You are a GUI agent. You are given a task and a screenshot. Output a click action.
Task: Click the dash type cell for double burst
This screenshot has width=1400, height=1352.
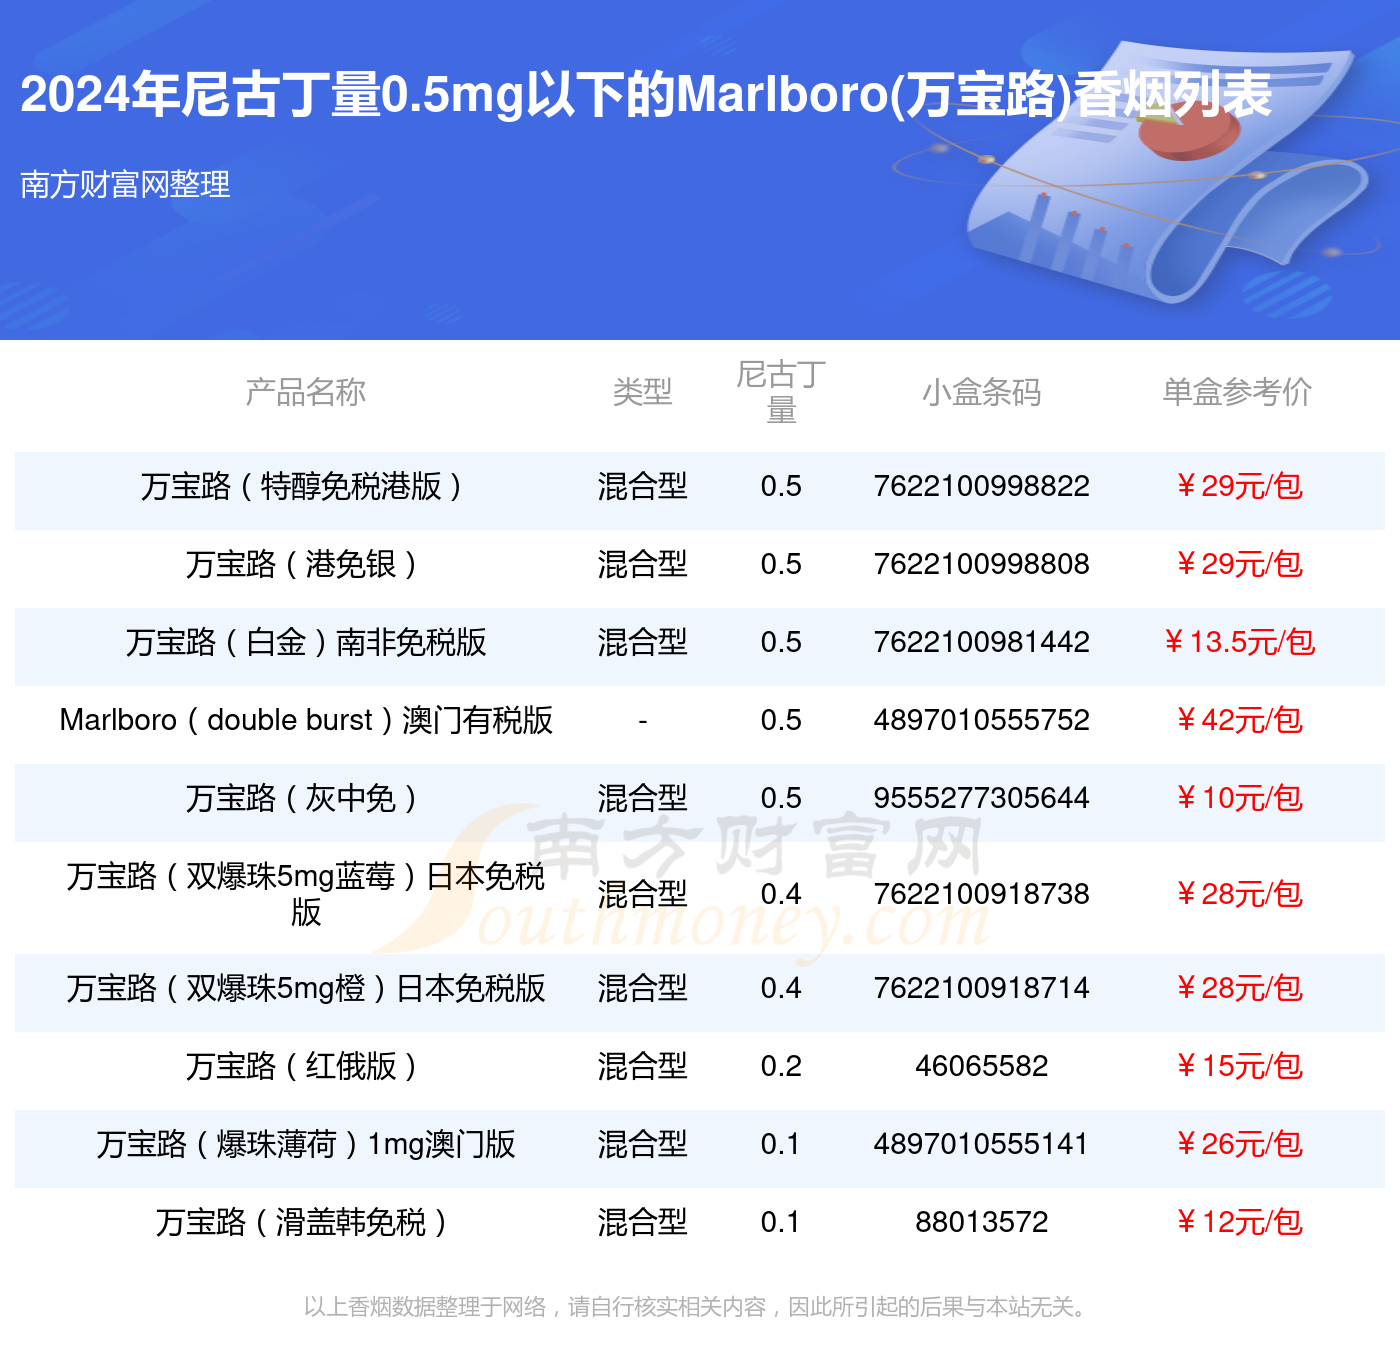point(642,721)
